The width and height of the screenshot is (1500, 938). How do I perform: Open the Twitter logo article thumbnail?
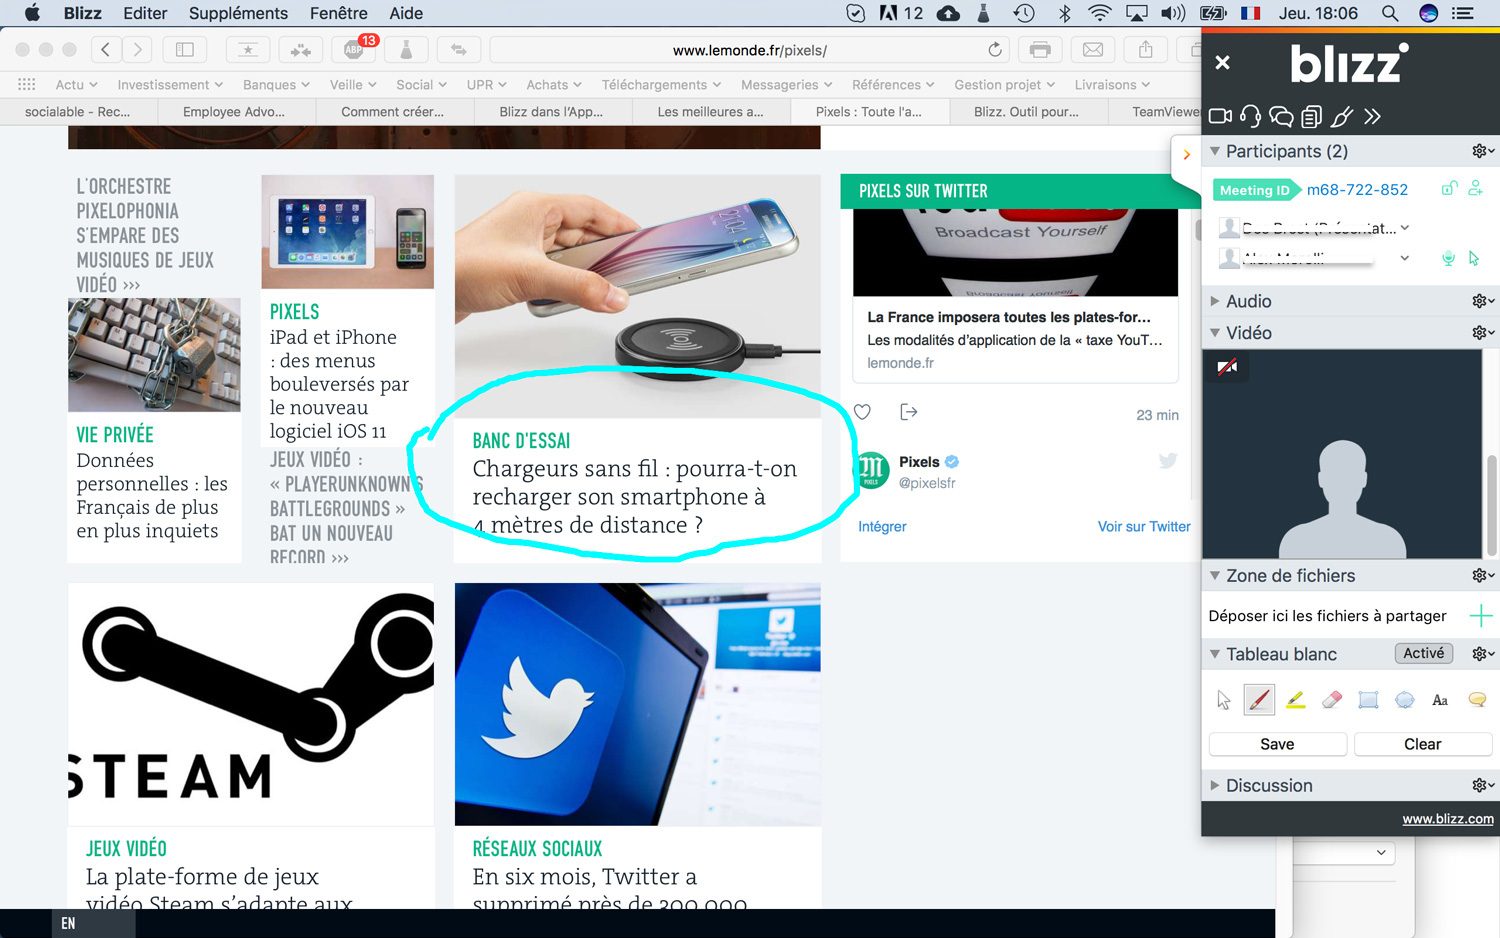point(638,704)
